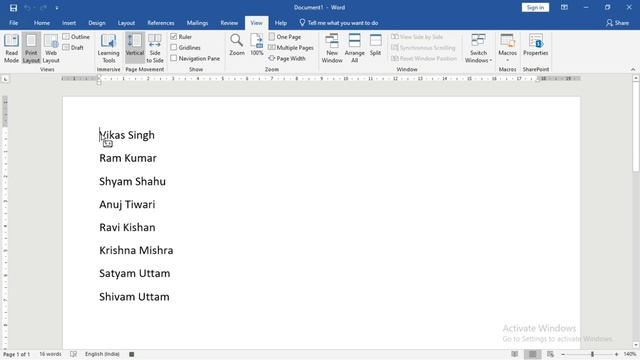The width and height of the screenshot is (640, 360).
Task: Switch to Read Mode view
Action: (x=11, y=48)
